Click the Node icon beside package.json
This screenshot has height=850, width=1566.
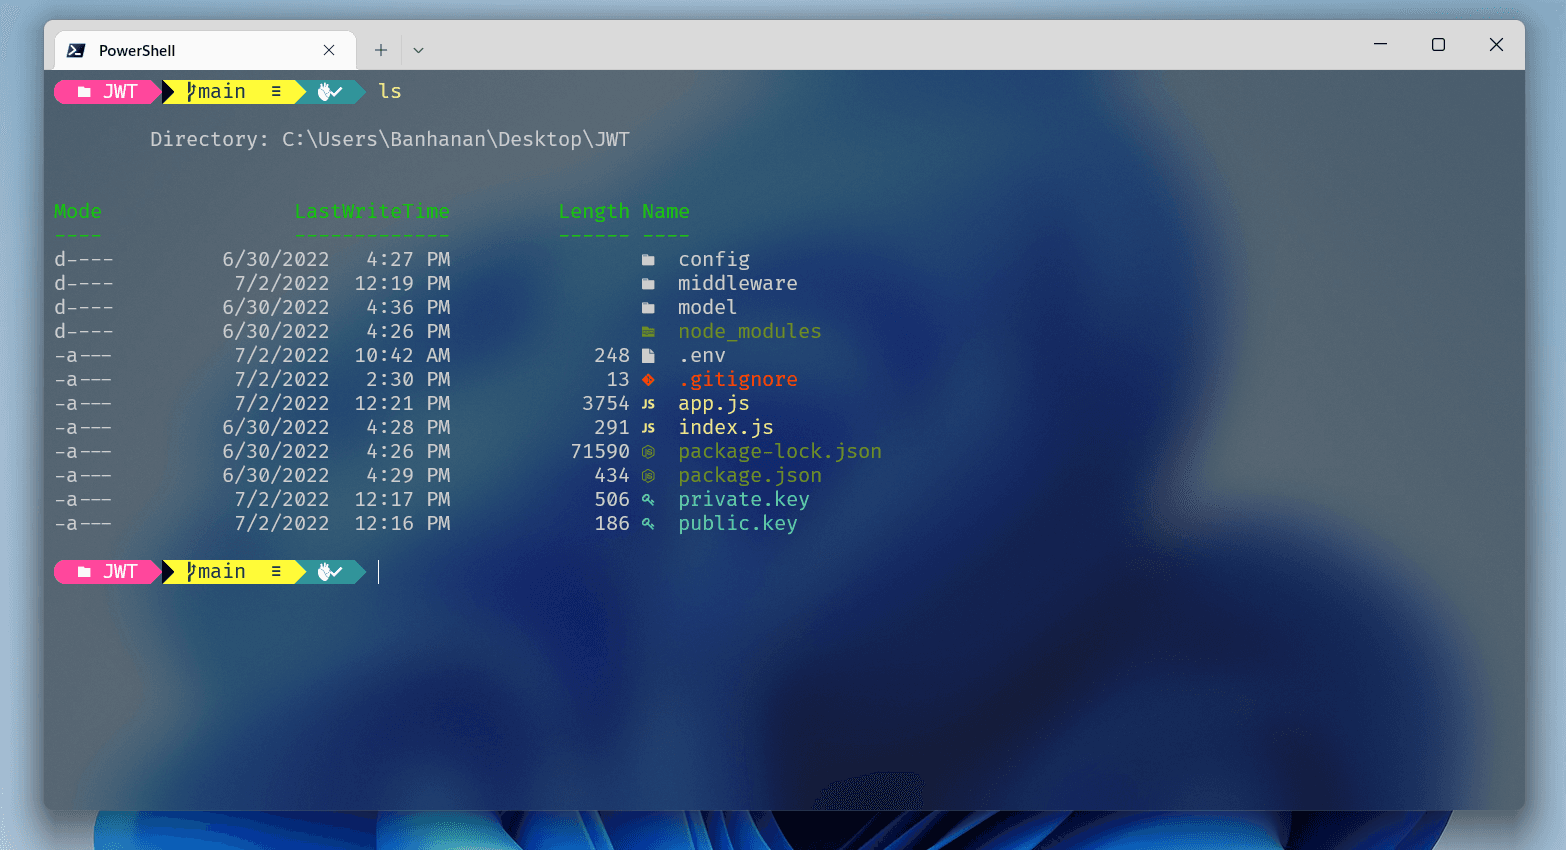point(648,476)
